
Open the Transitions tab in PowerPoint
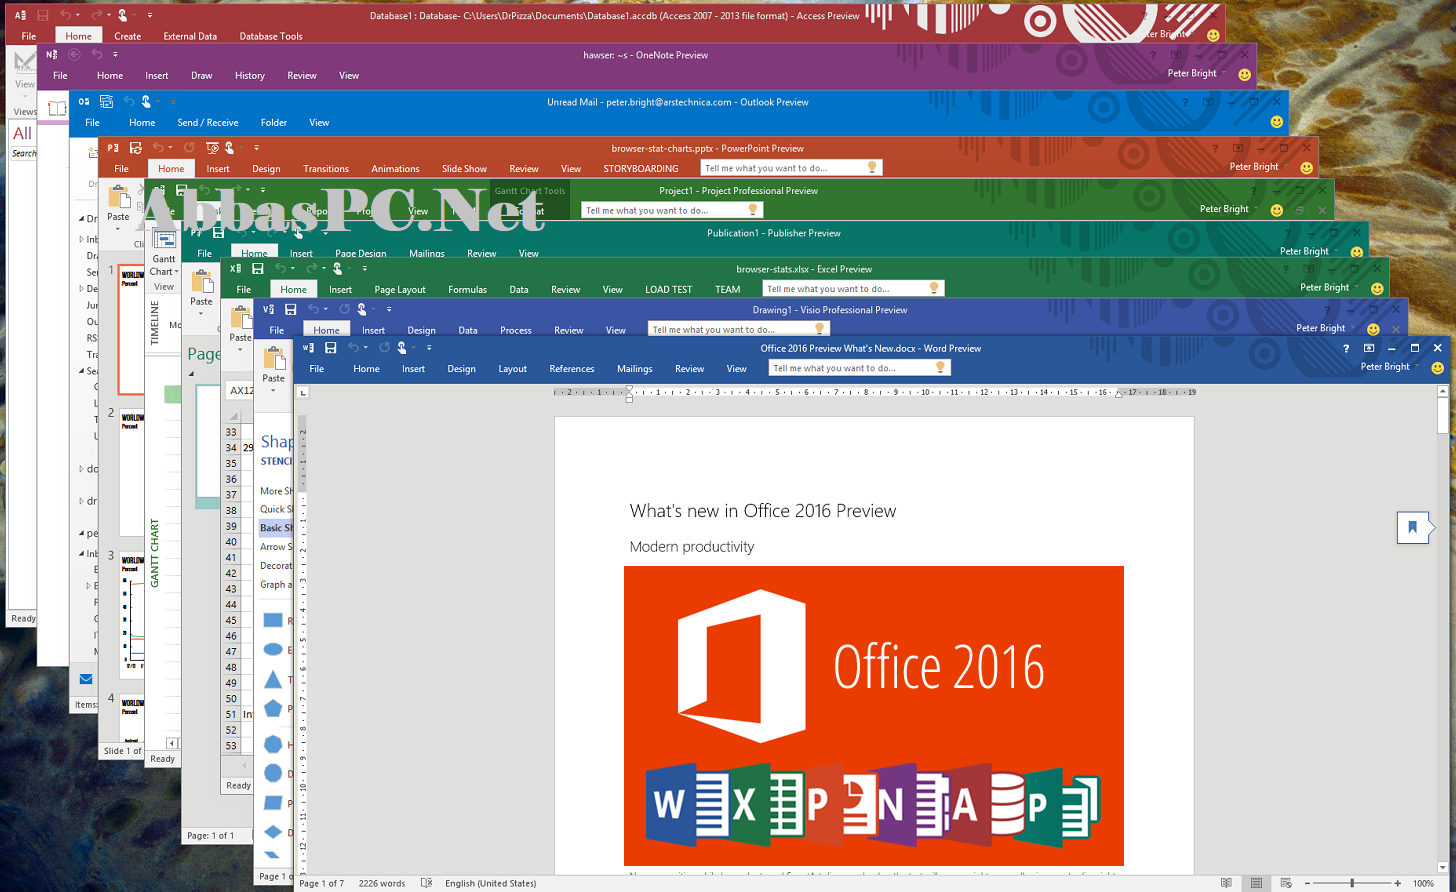click(x=326, y=169)
